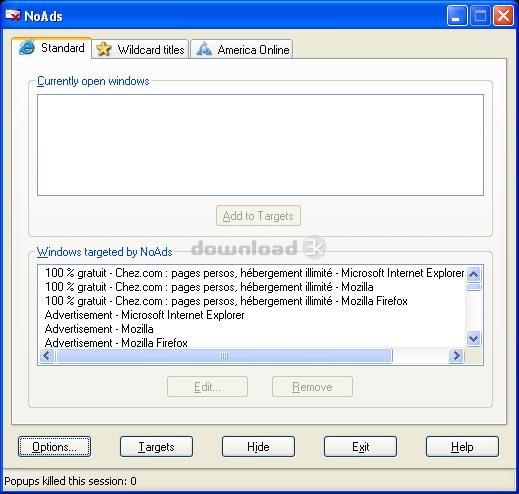This screenshot has height=494, width=519.
Task: Click the AOL triangle icon on America Online tab
Action: [x=204, y=49]
